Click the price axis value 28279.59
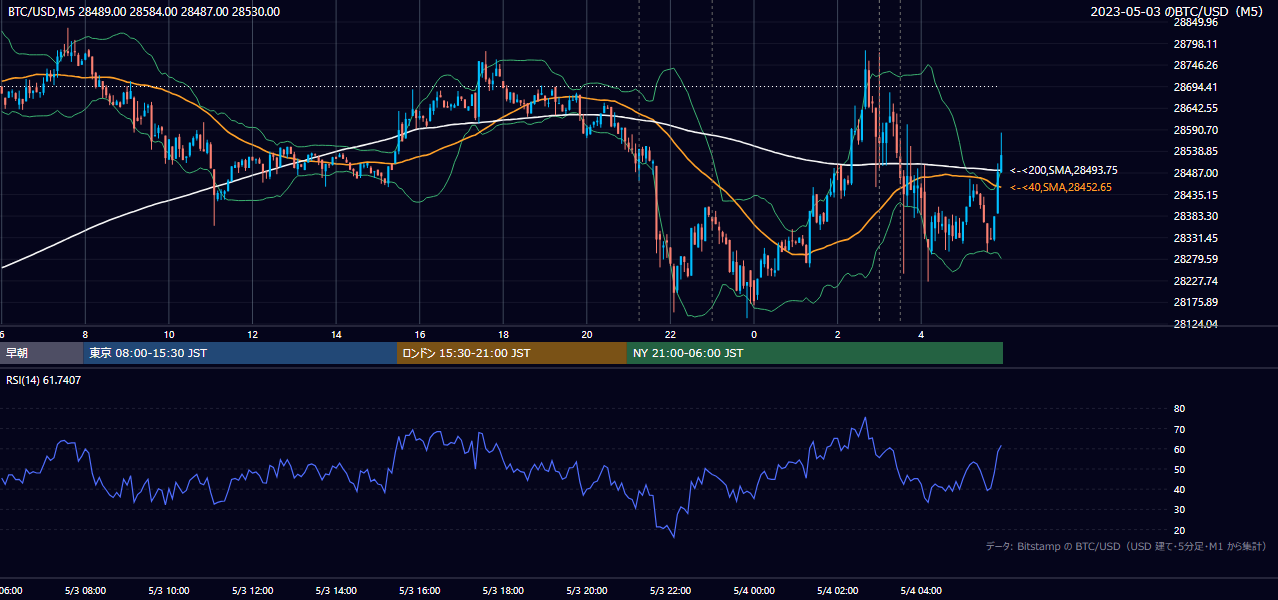The height and width of the screenshot is (600, 1278). point(1195,259)
